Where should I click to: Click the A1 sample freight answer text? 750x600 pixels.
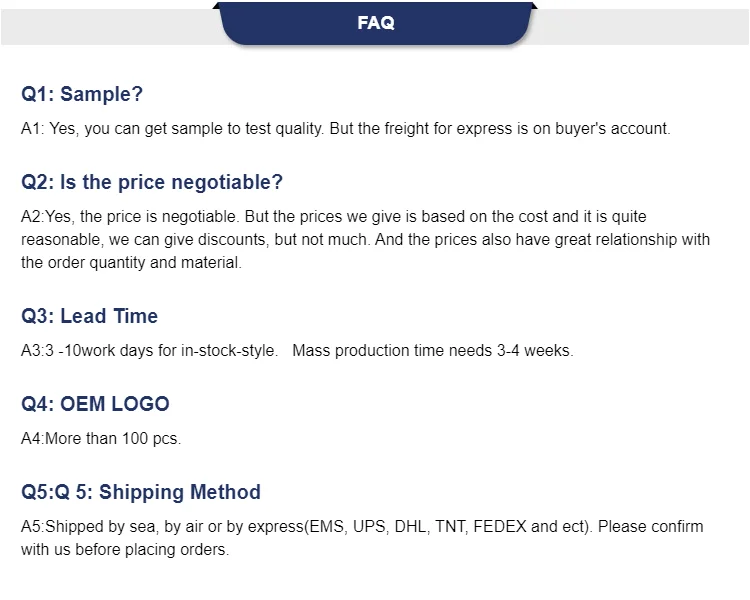click(345, 129)
